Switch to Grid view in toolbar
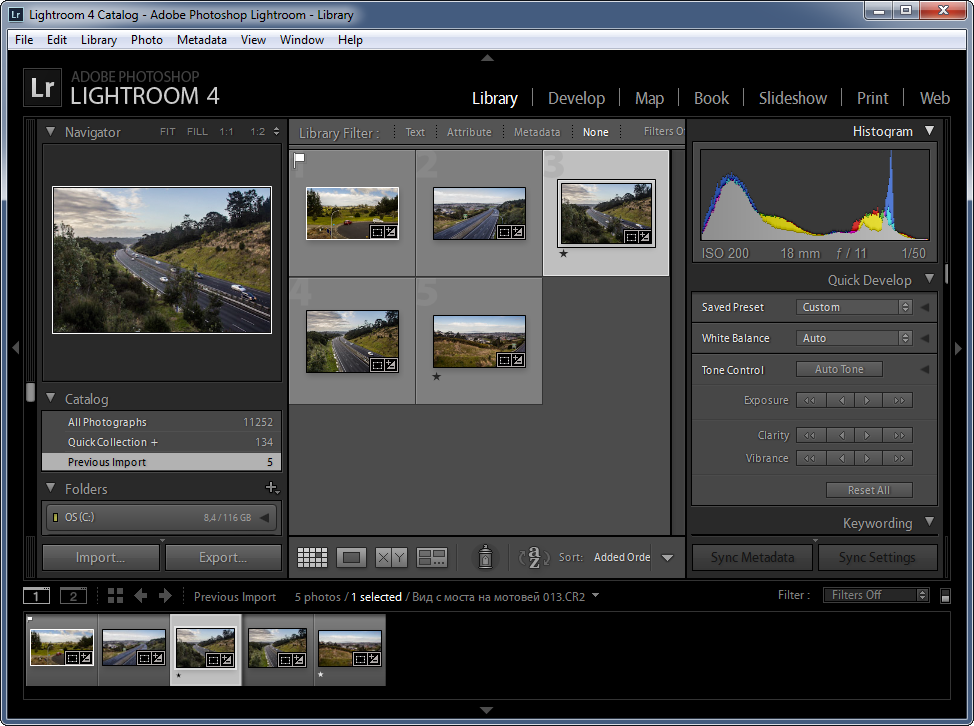This screenshot has width=974, height=726. click(x=313, y=557)
